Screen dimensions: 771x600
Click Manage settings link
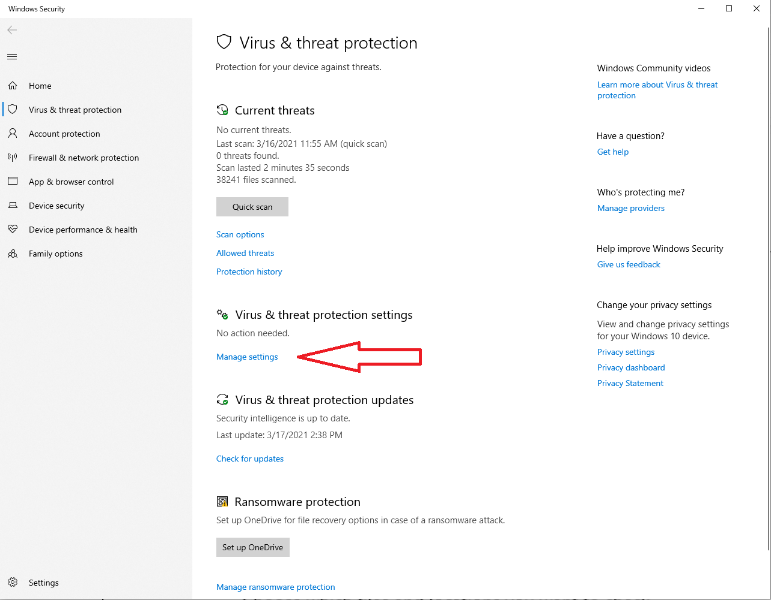(247, 357)
